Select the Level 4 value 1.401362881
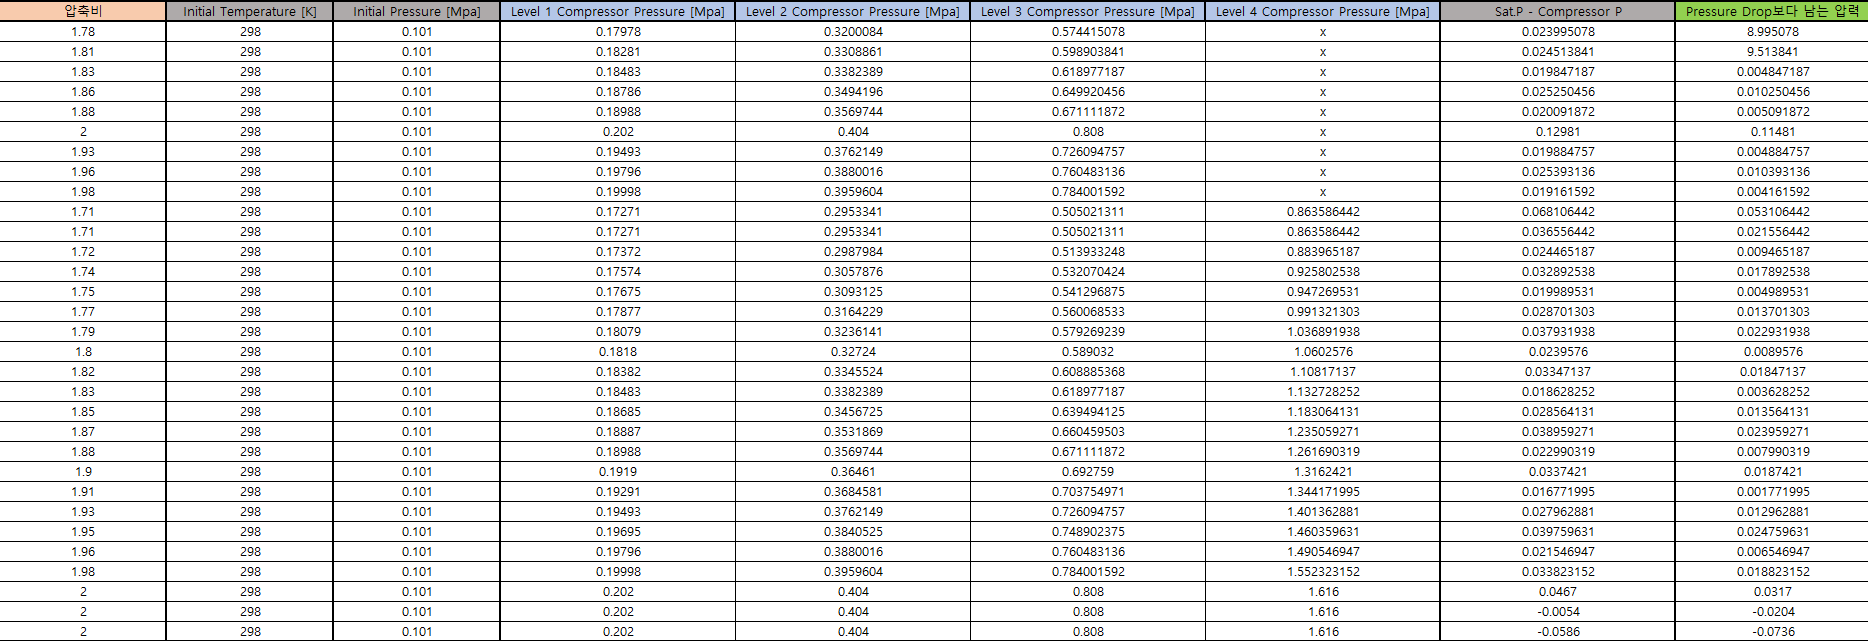Image resolution: width=1868 pixels, height=641 pixels. pos(1323,511)
